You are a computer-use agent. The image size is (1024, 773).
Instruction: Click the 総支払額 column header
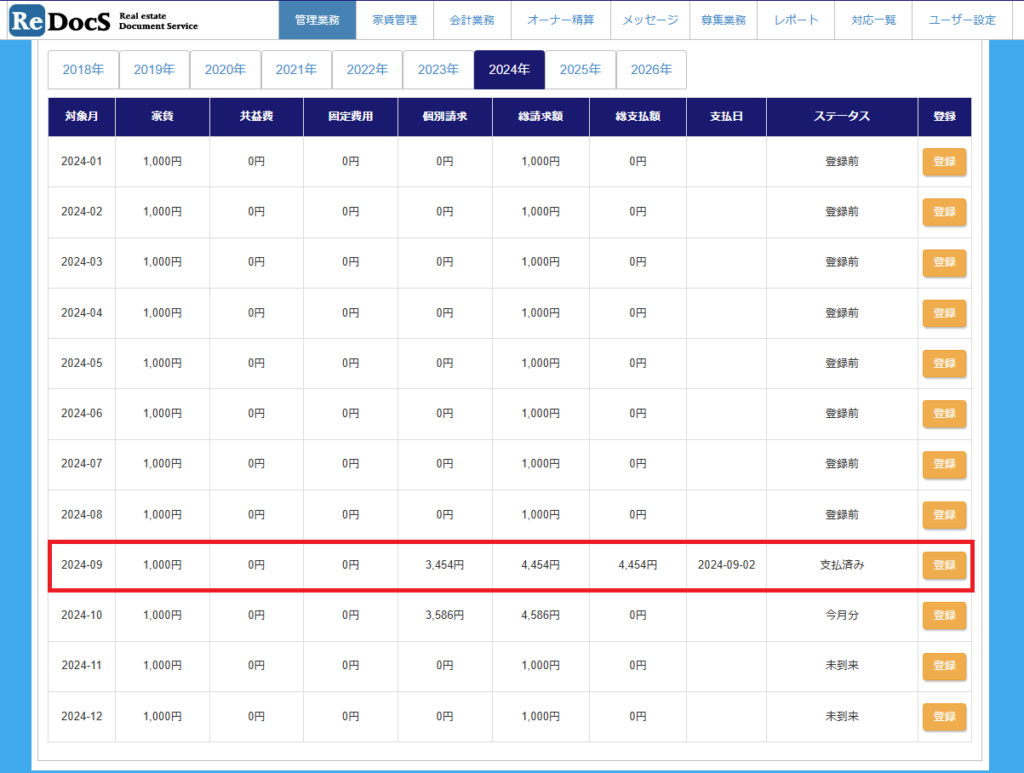[x=638, y=116]
